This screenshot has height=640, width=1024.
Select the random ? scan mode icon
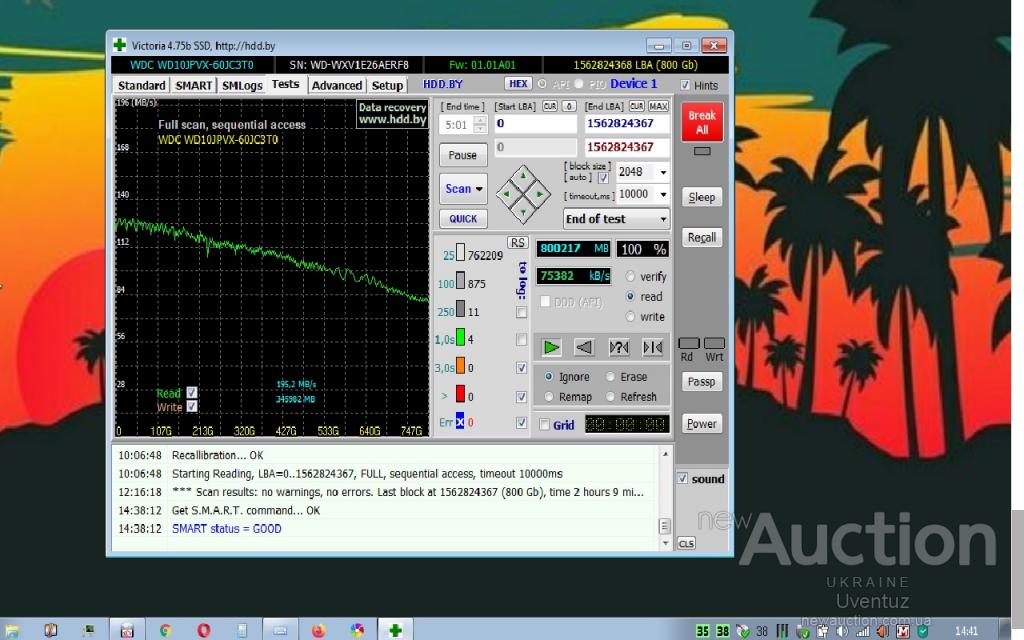[618, 347]
